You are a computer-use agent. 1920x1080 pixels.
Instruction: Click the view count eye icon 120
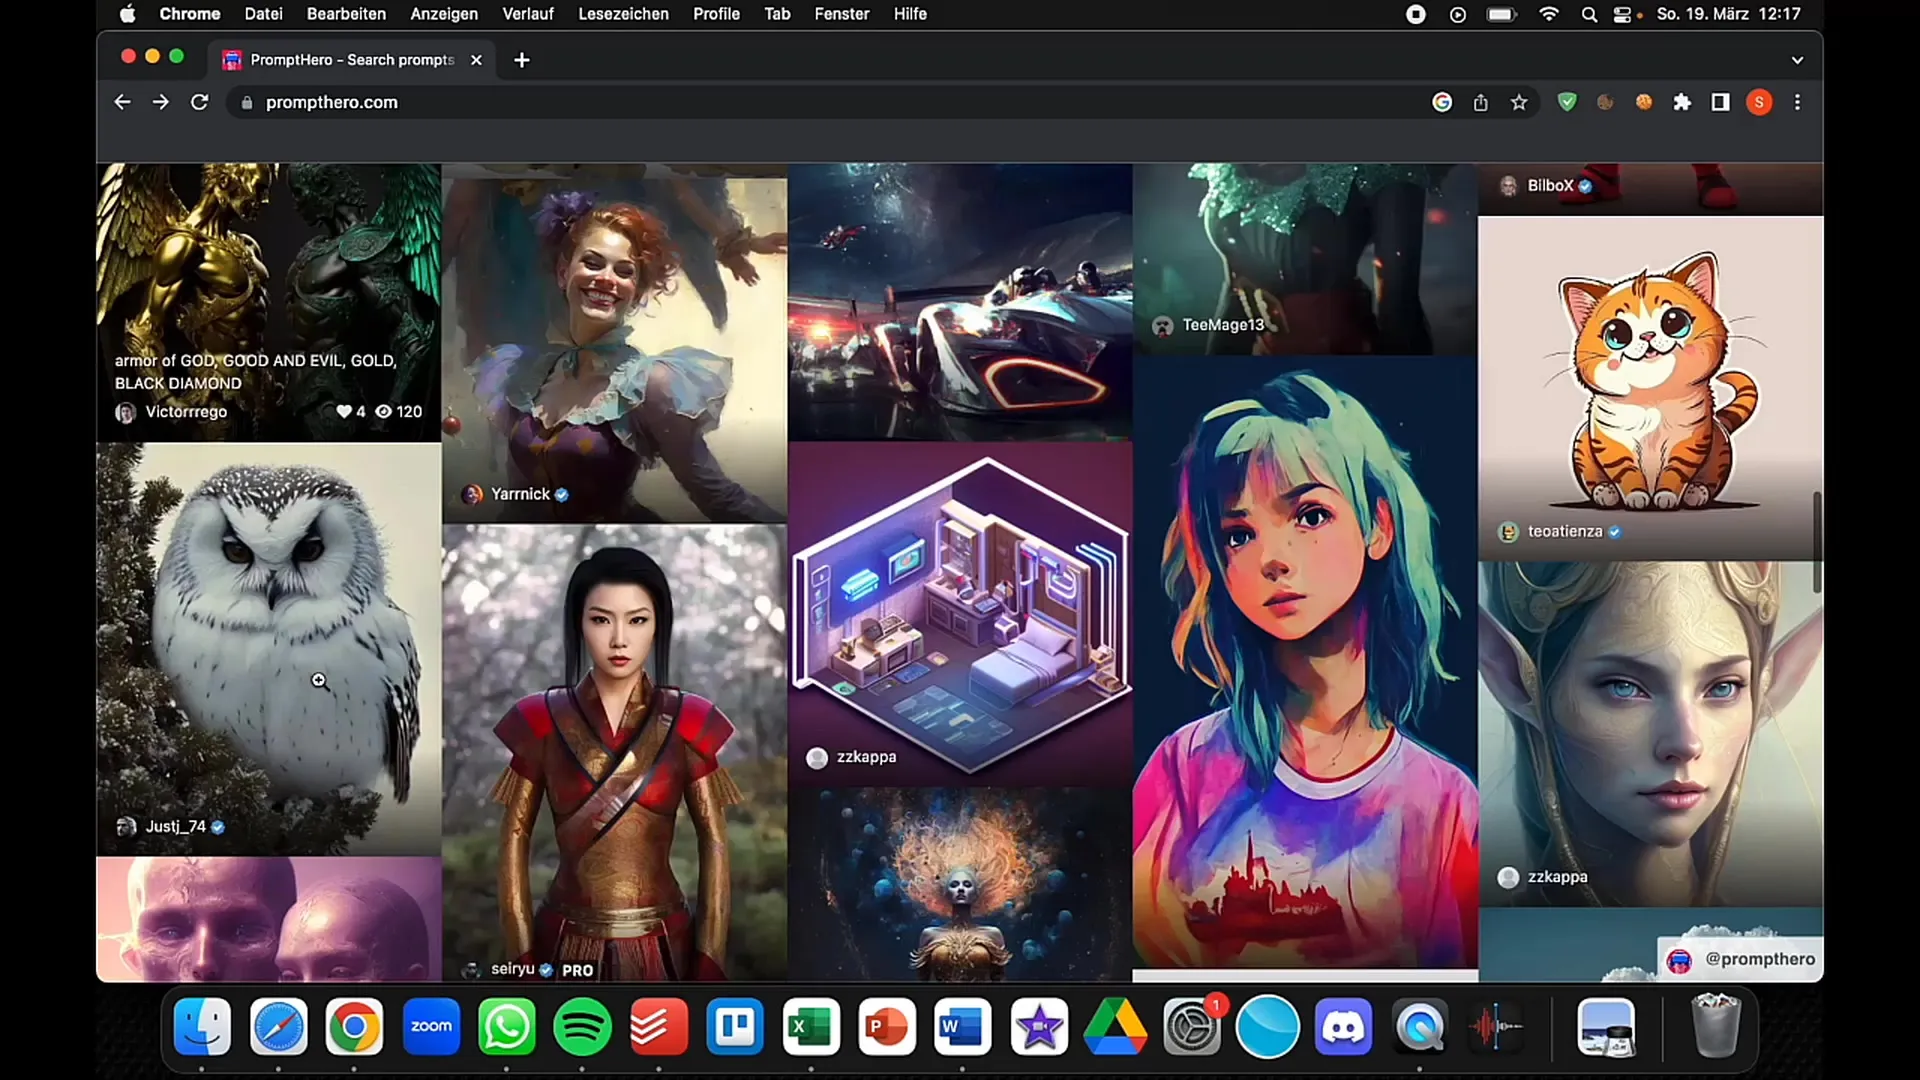click(383, 412)
